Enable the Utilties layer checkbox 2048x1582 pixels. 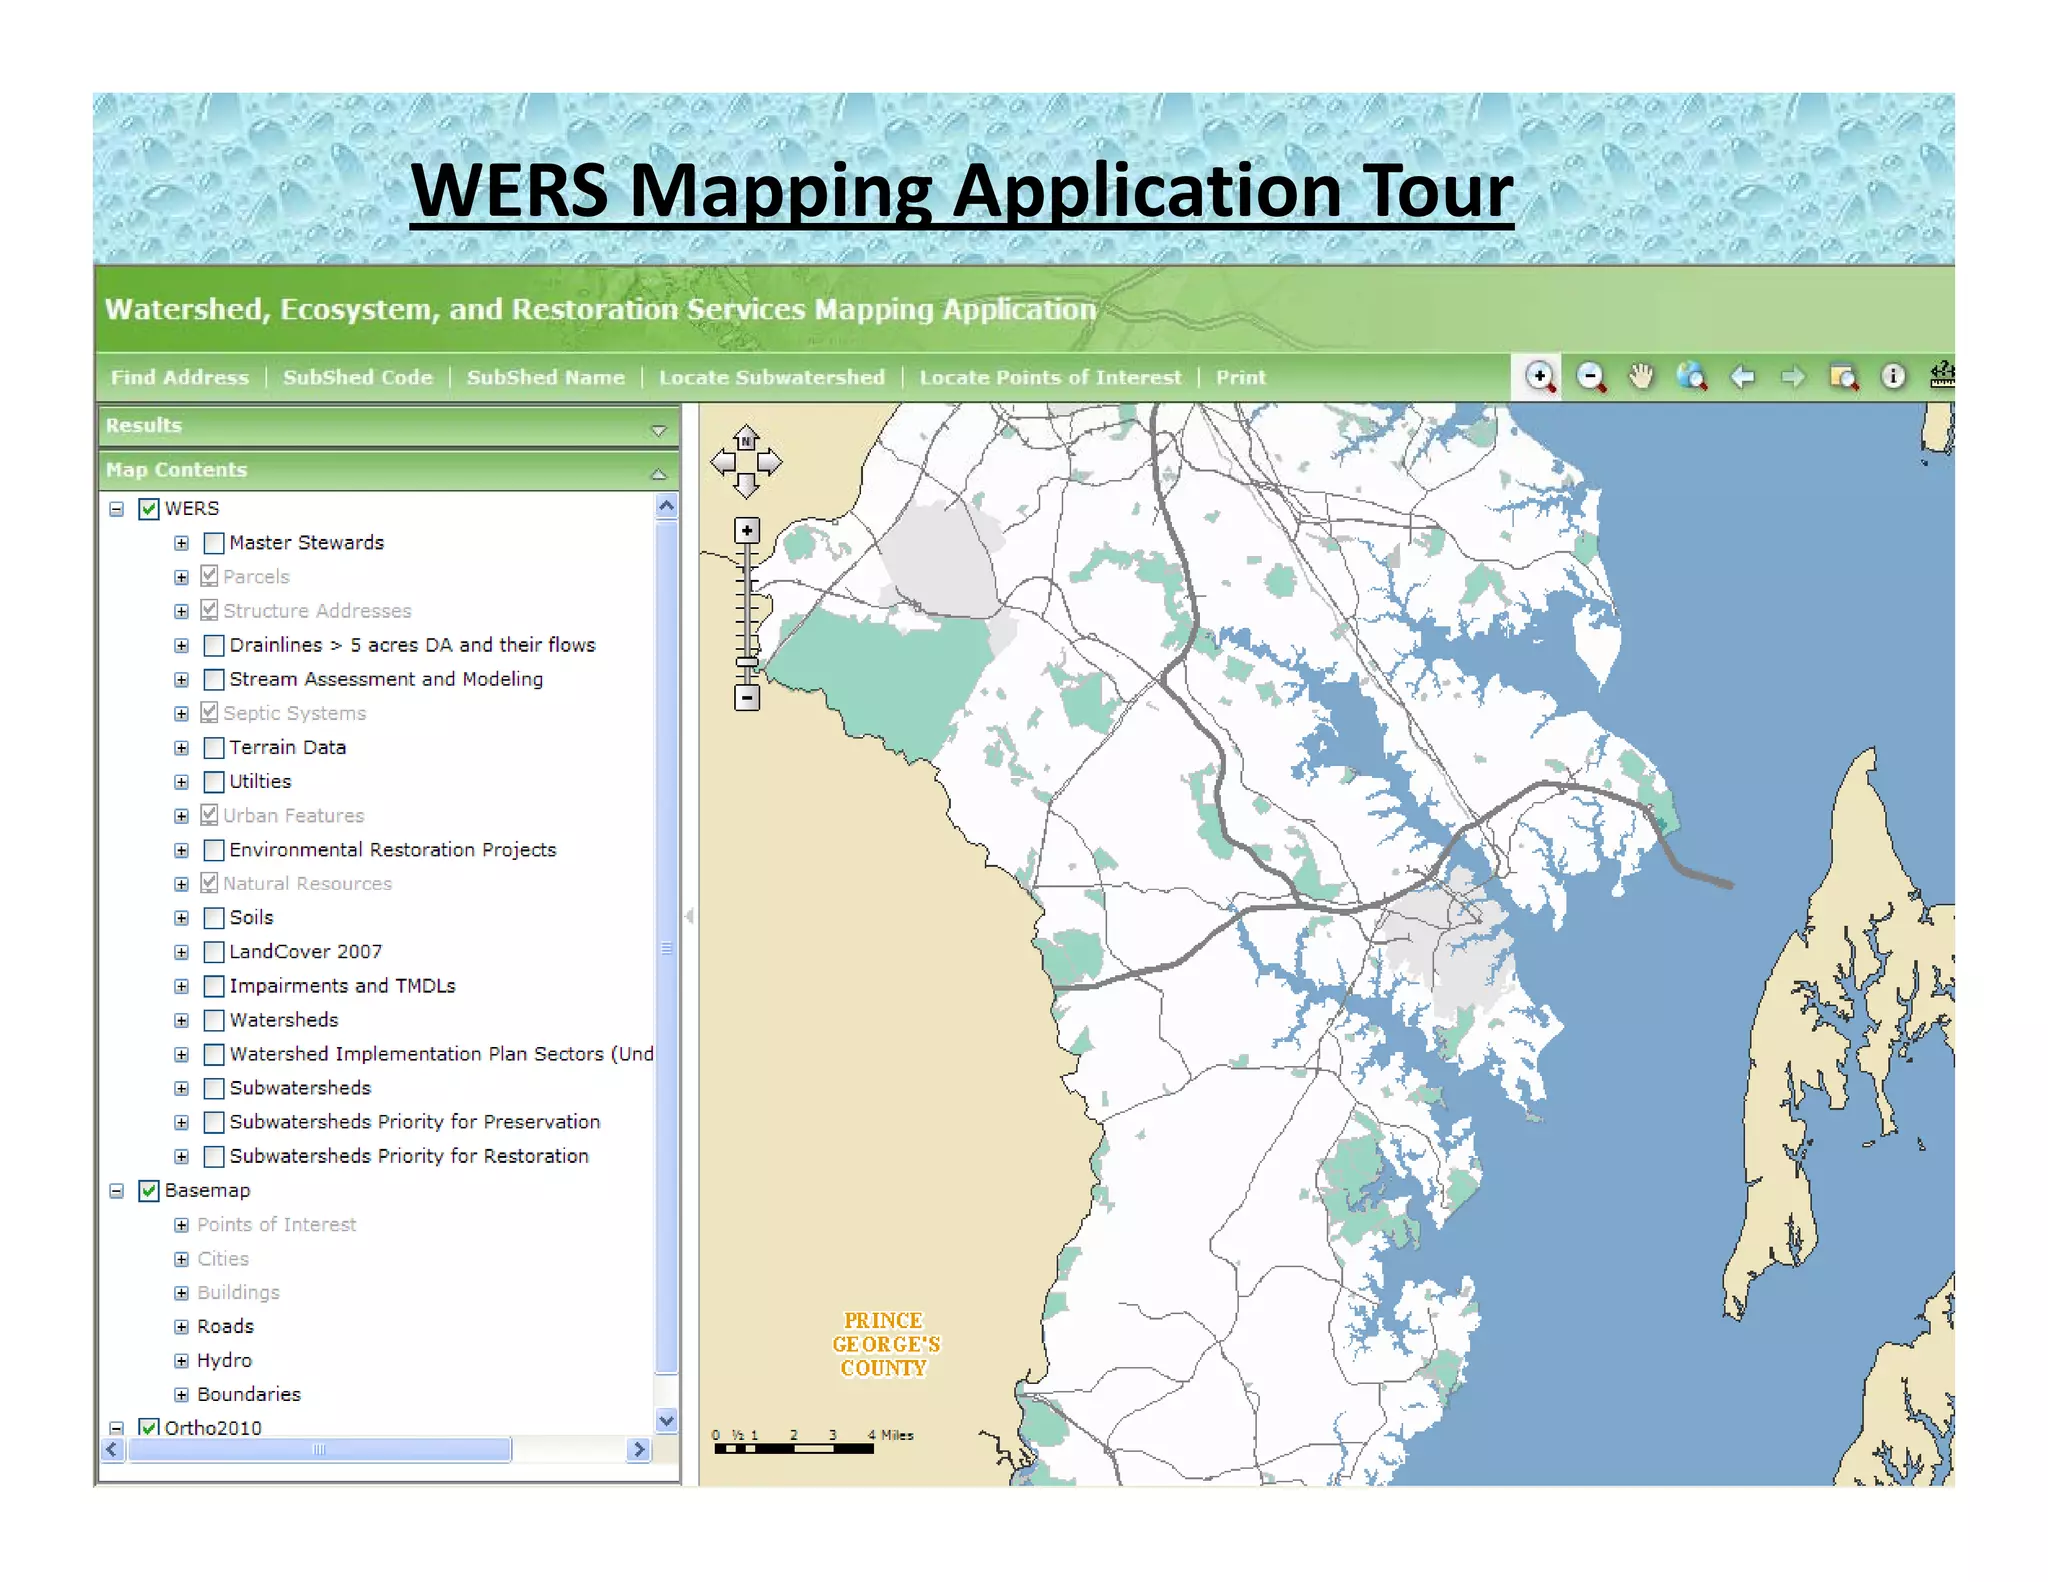[213, 782]
